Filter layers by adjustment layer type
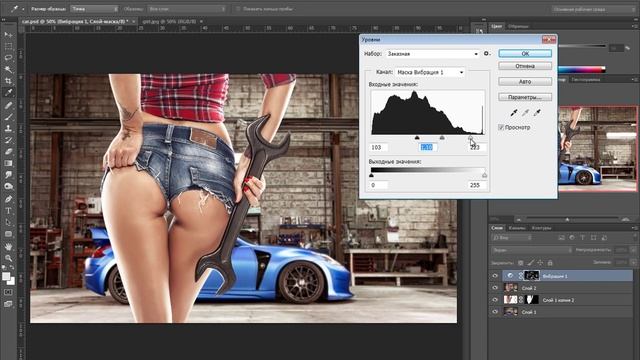This screenshot has width=640, height=360. 572,238
